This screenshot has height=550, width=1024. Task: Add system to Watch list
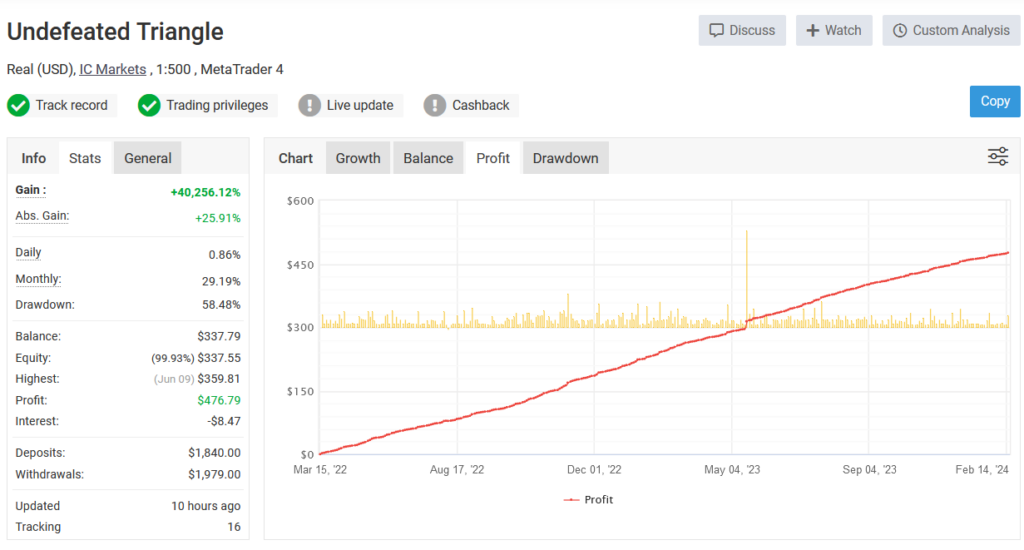[x=834, y=30]
